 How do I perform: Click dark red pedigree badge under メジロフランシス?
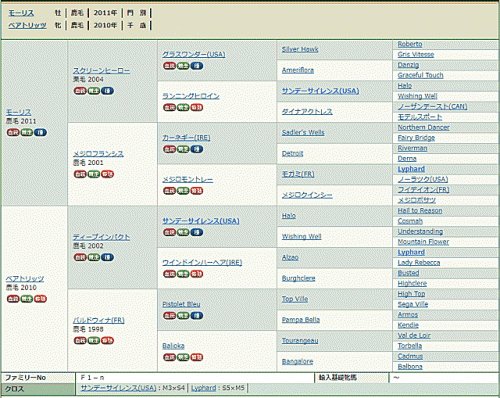pos(80,174)
